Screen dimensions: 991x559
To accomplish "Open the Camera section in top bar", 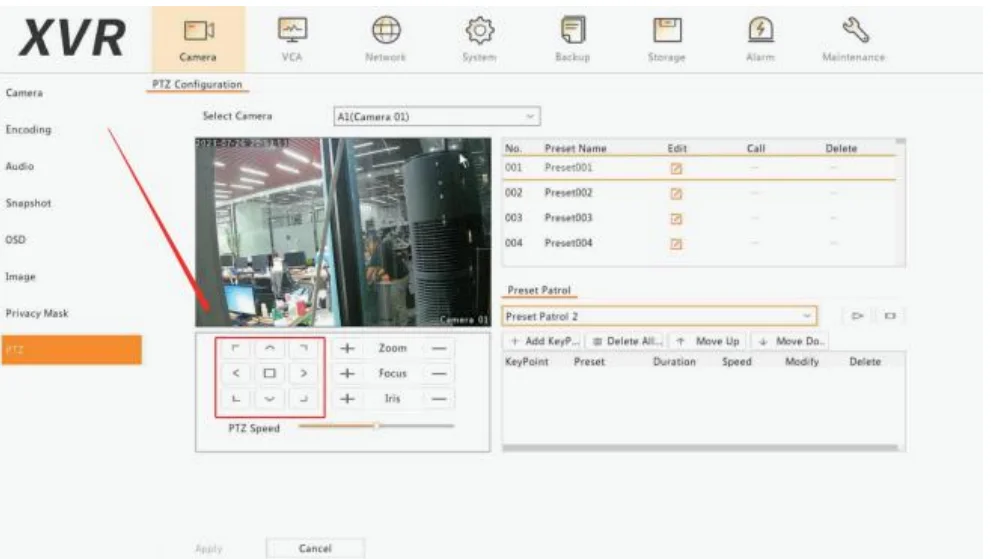I will pos(198,39).
